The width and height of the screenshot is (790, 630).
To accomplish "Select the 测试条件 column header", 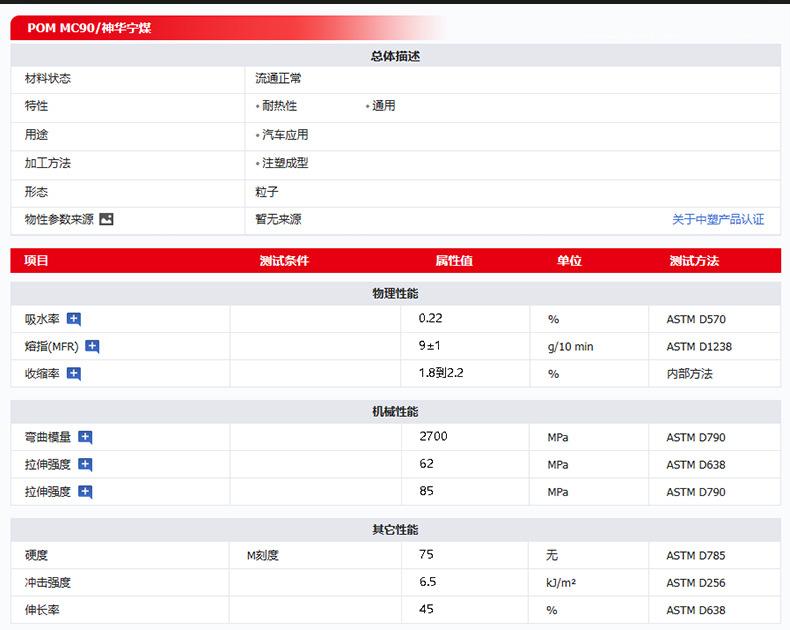I will (284, 261).
